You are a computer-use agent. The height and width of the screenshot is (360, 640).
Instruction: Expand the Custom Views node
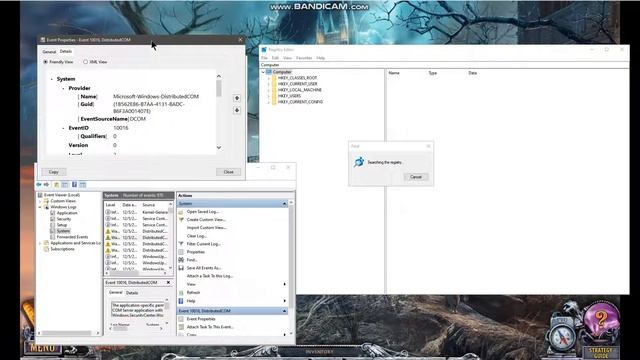(x=40, y=201)
